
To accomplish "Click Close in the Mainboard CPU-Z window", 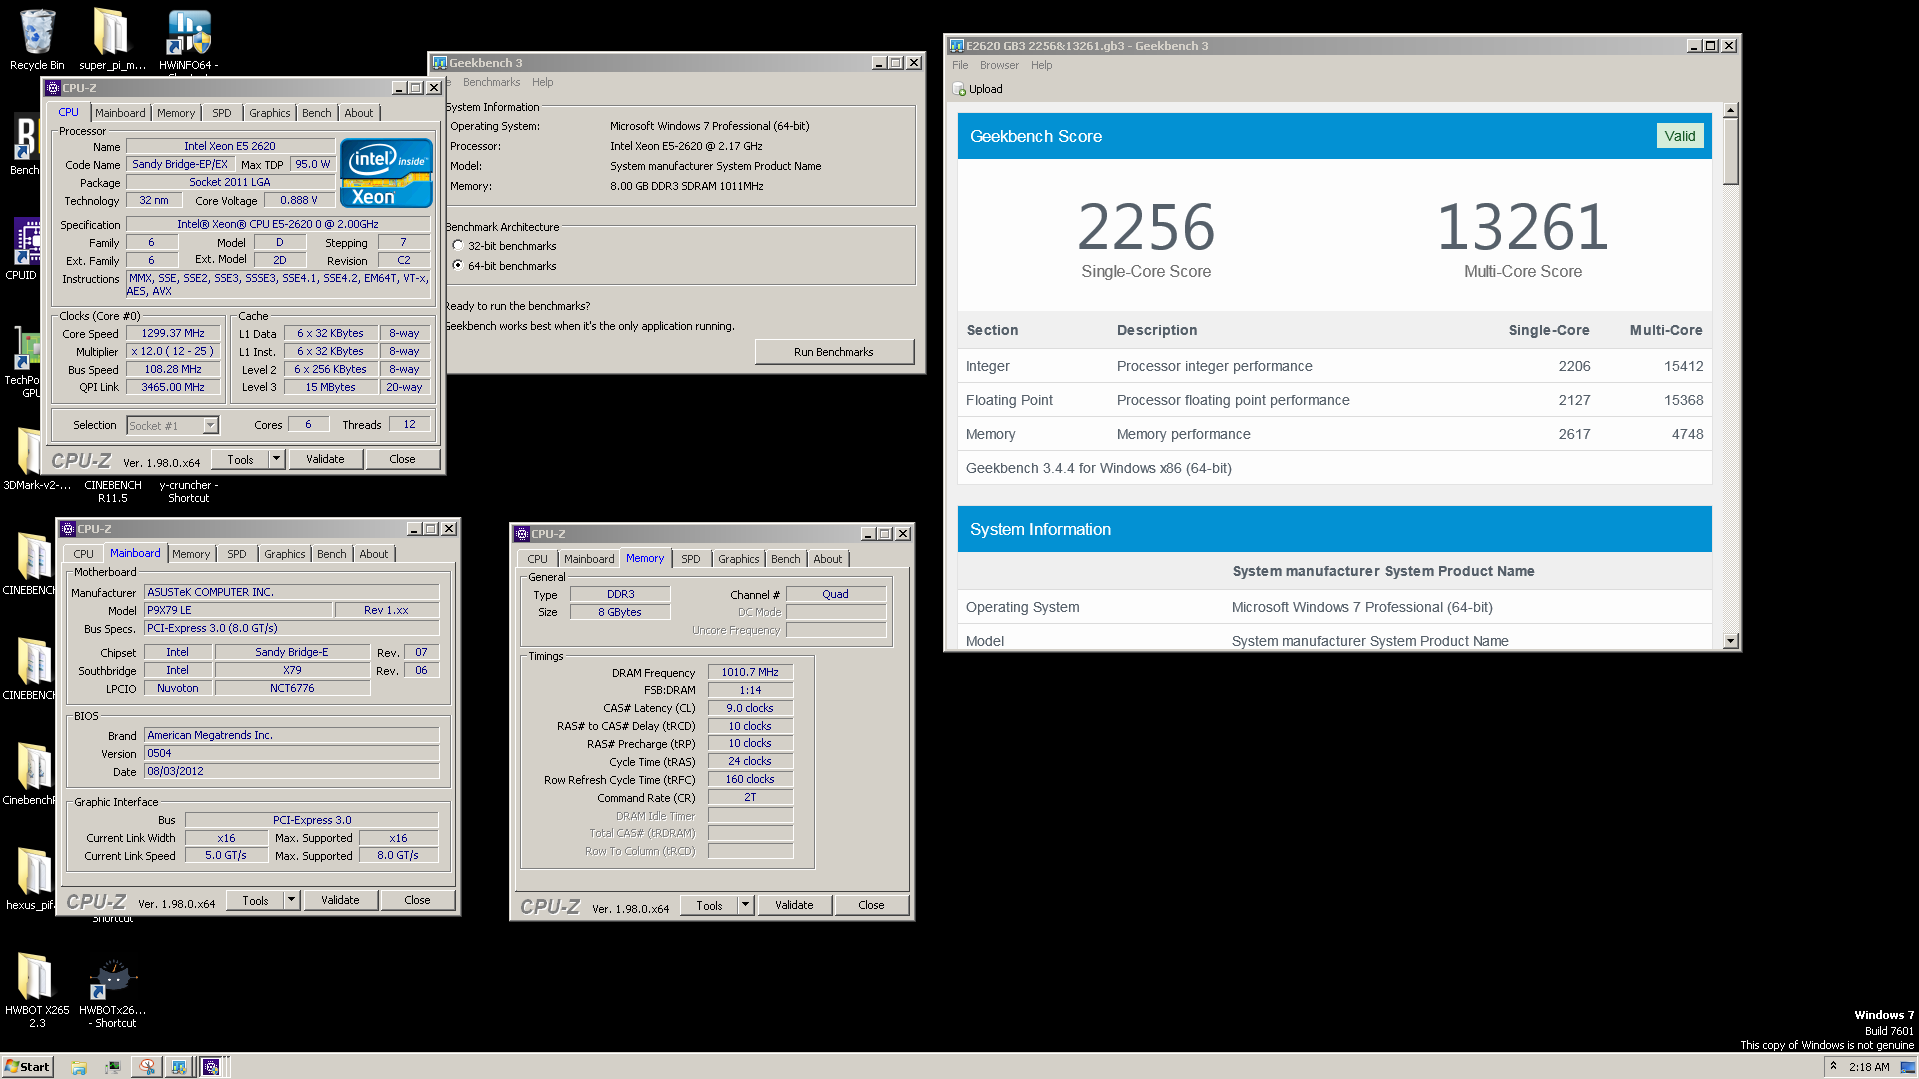I will [x=417, y=901].
